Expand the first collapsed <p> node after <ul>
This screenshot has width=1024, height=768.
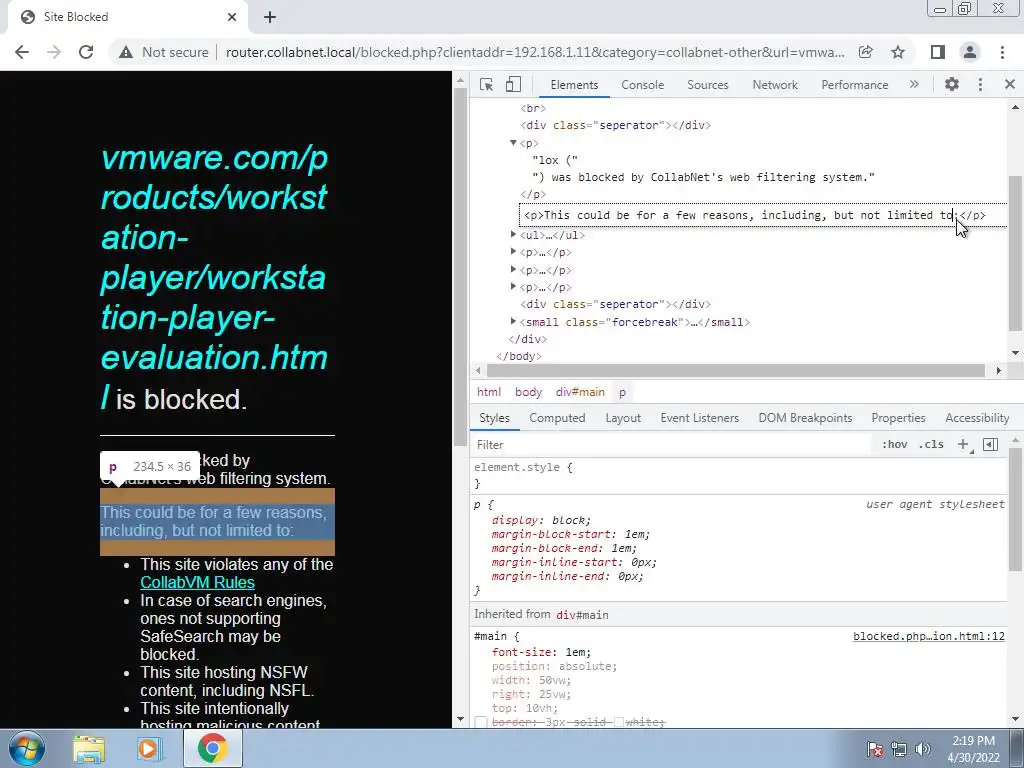click(x=513, y=251)
